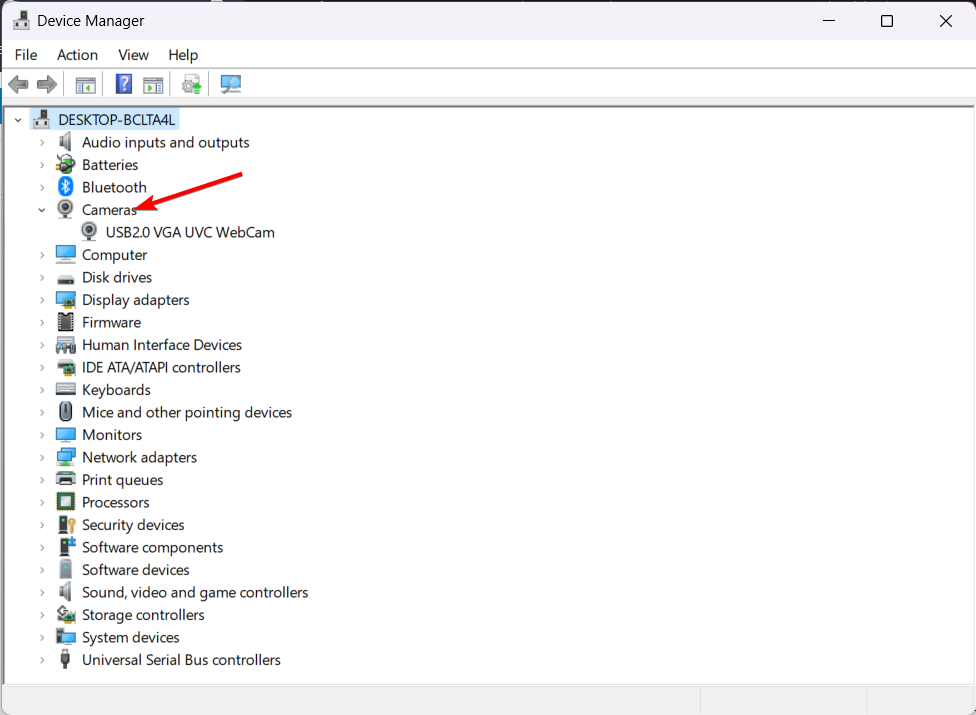Click the Device Manager title bar icon
Image resolution: width=976 pixels, height=715 pixels.
click(x=21, y=21)
